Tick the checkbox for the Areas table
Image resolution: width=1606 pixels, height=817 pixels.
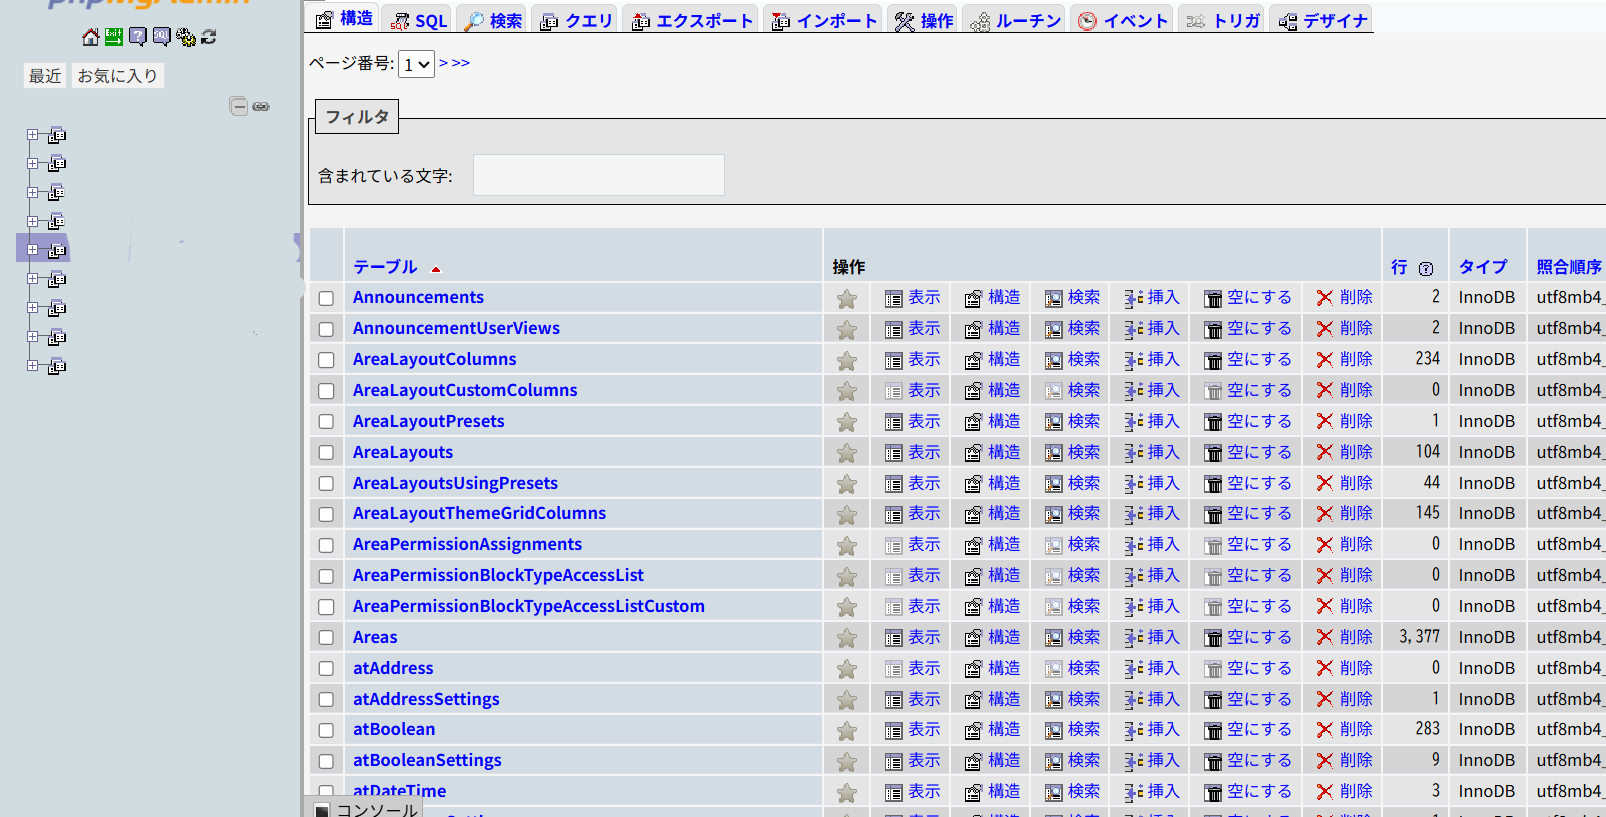coord(326,638)
